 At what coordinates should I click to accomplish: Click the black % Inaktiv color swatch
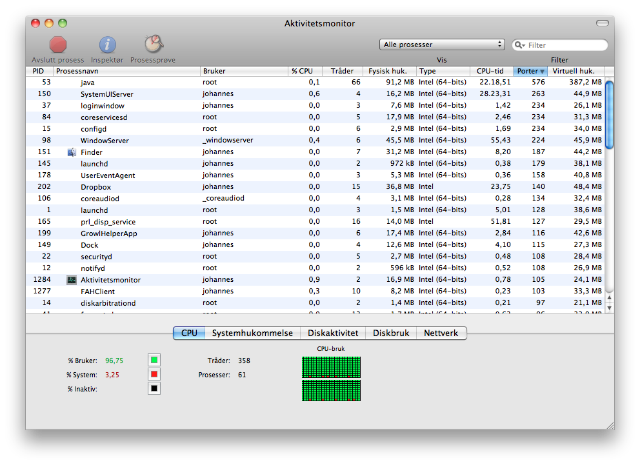(x=154, y=389)
